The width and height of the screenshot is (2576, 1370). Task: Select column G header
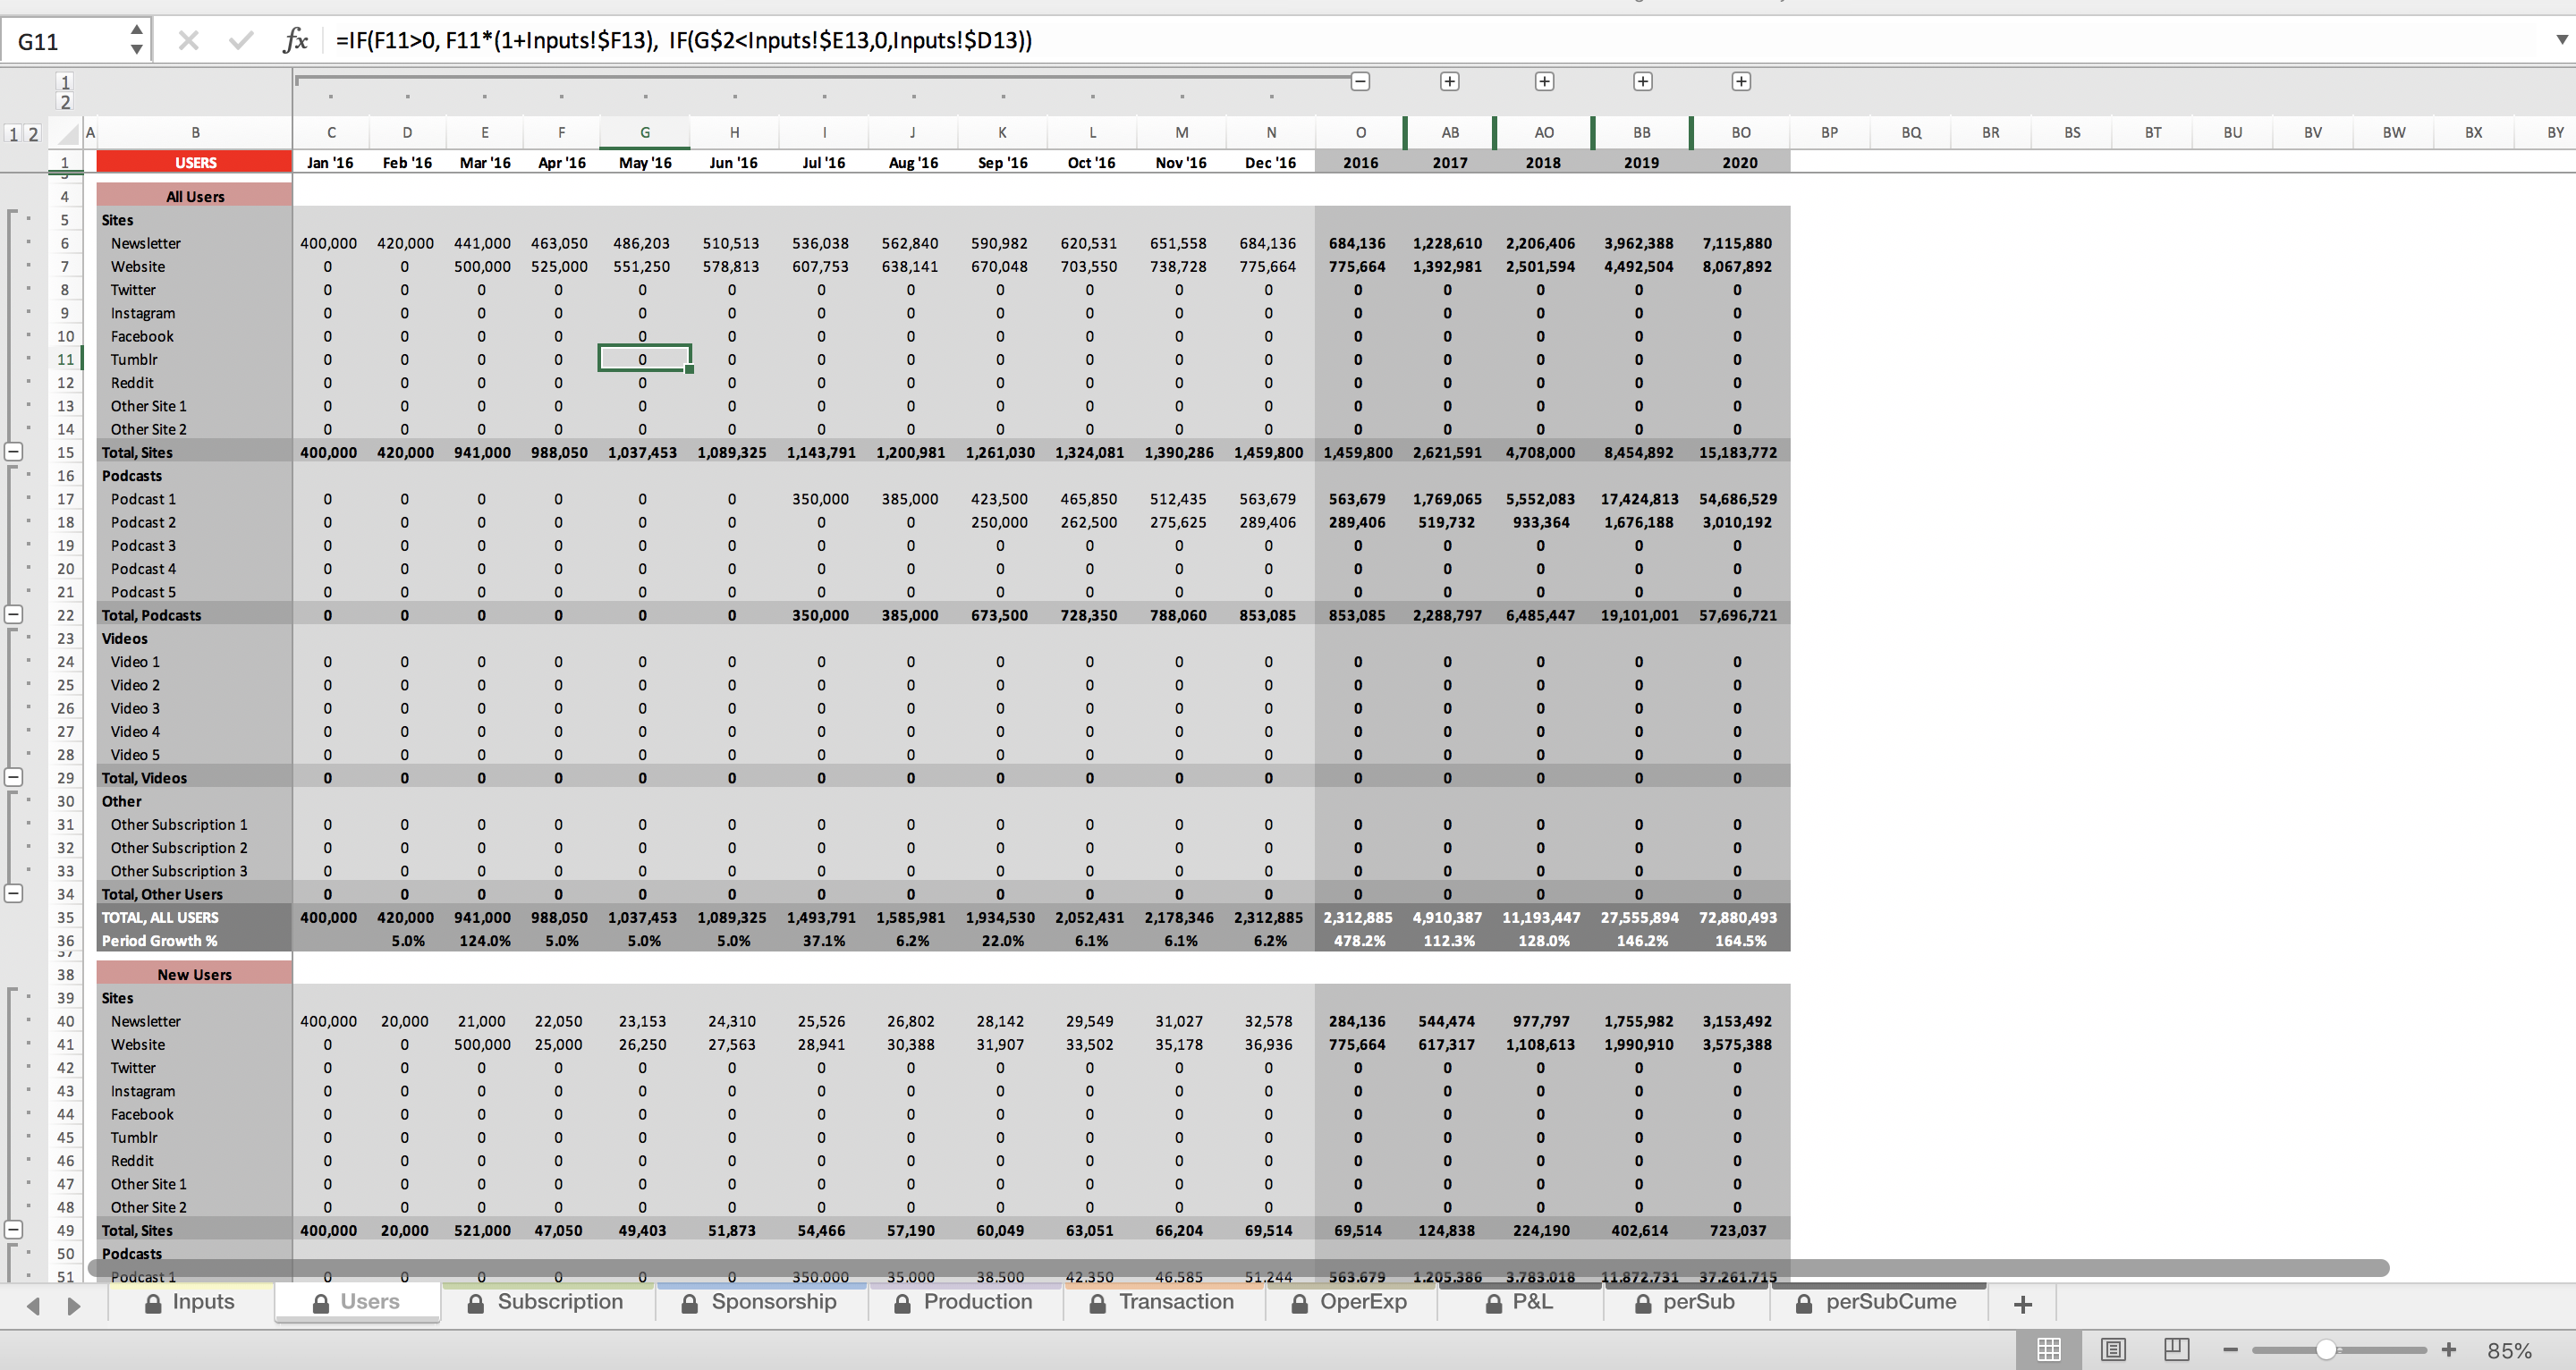[644, 132]
